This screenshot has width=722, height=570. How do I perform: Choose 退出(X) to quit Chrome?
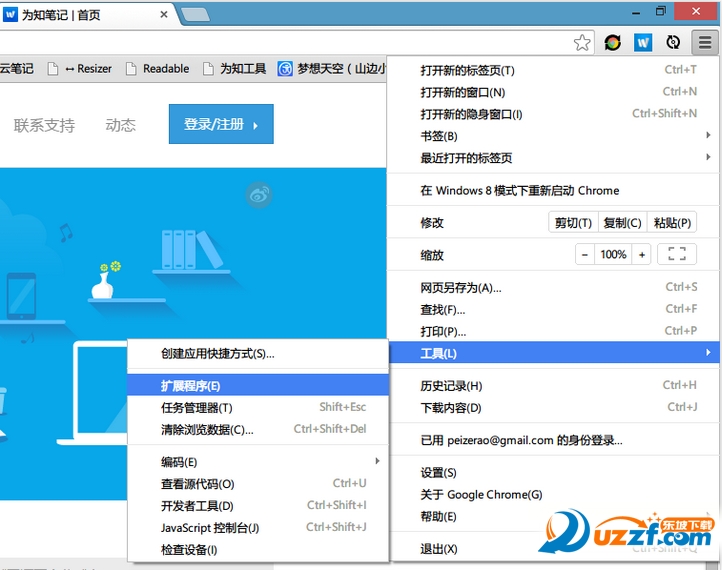[553, 549]
